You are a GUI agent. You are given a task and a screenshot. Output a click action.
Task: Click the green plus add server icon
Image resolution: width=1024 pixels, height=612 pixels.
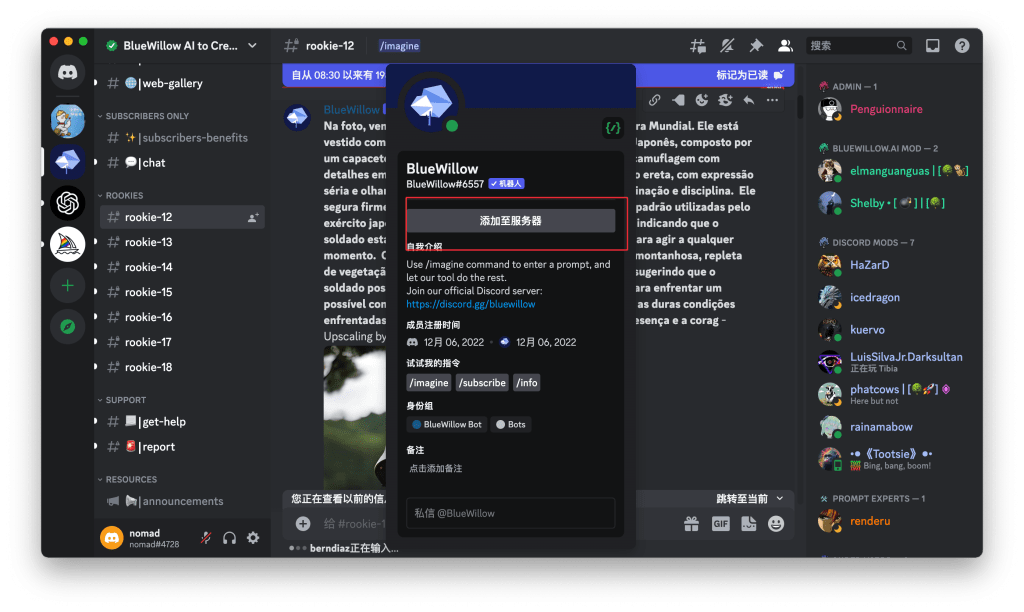pyautogui.click(x=67, y=285)
